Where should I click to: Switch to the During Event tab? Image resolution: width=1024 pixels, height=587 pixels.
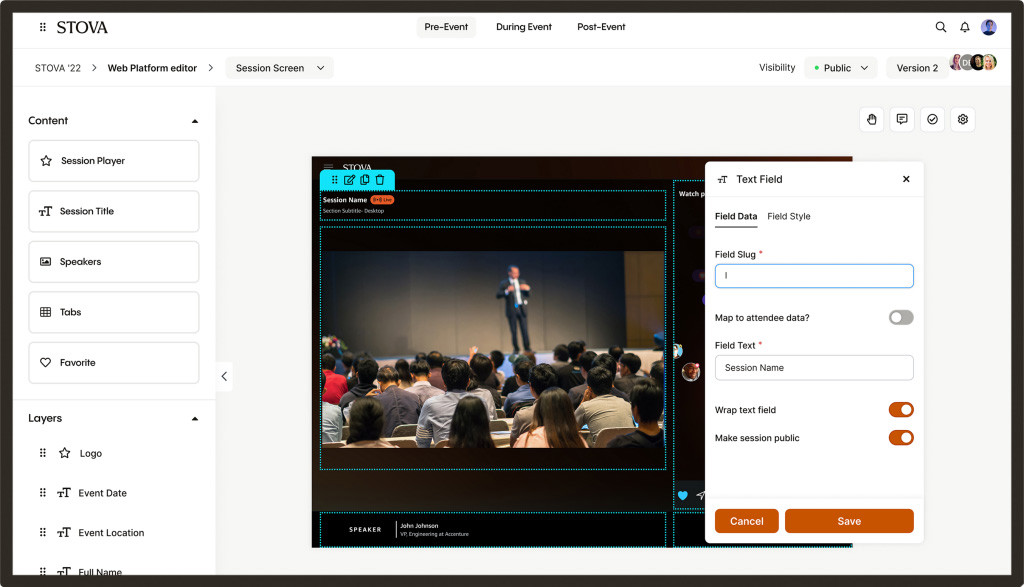click(x=524, y=27)
